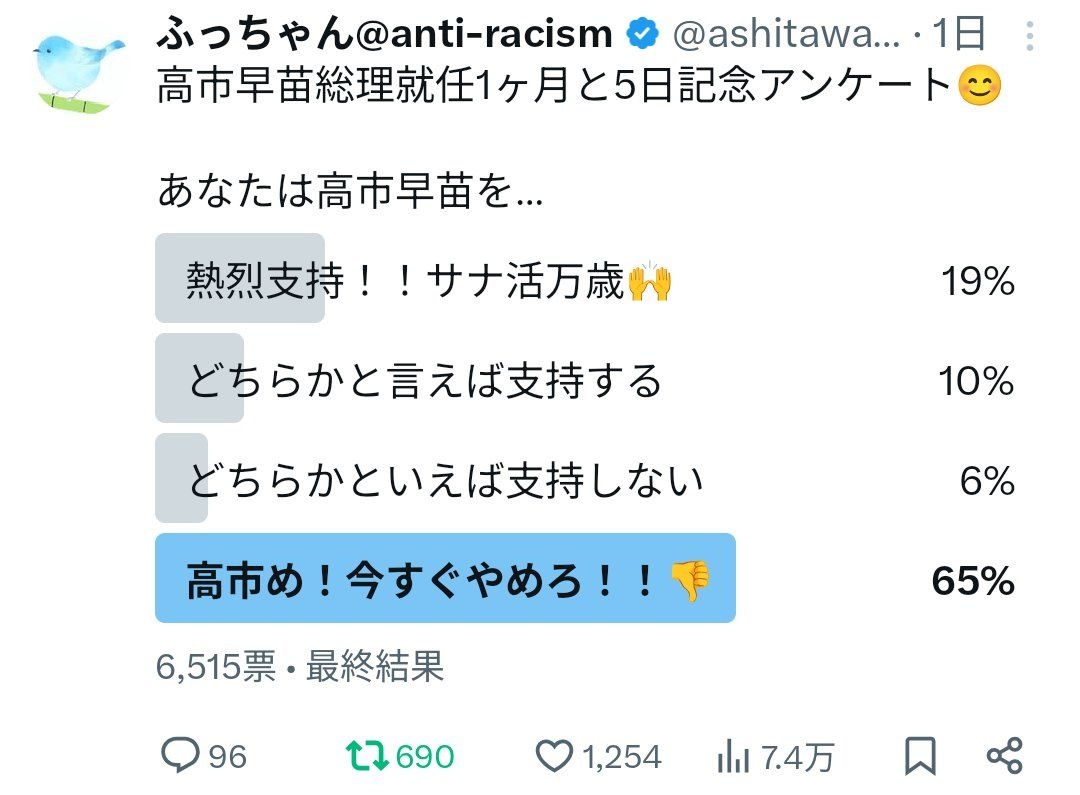This screenshot has width=1080, height=795.
Task: Click the smiling face emoji in the post
Action: pyautogui.click(x=979, y=87)
